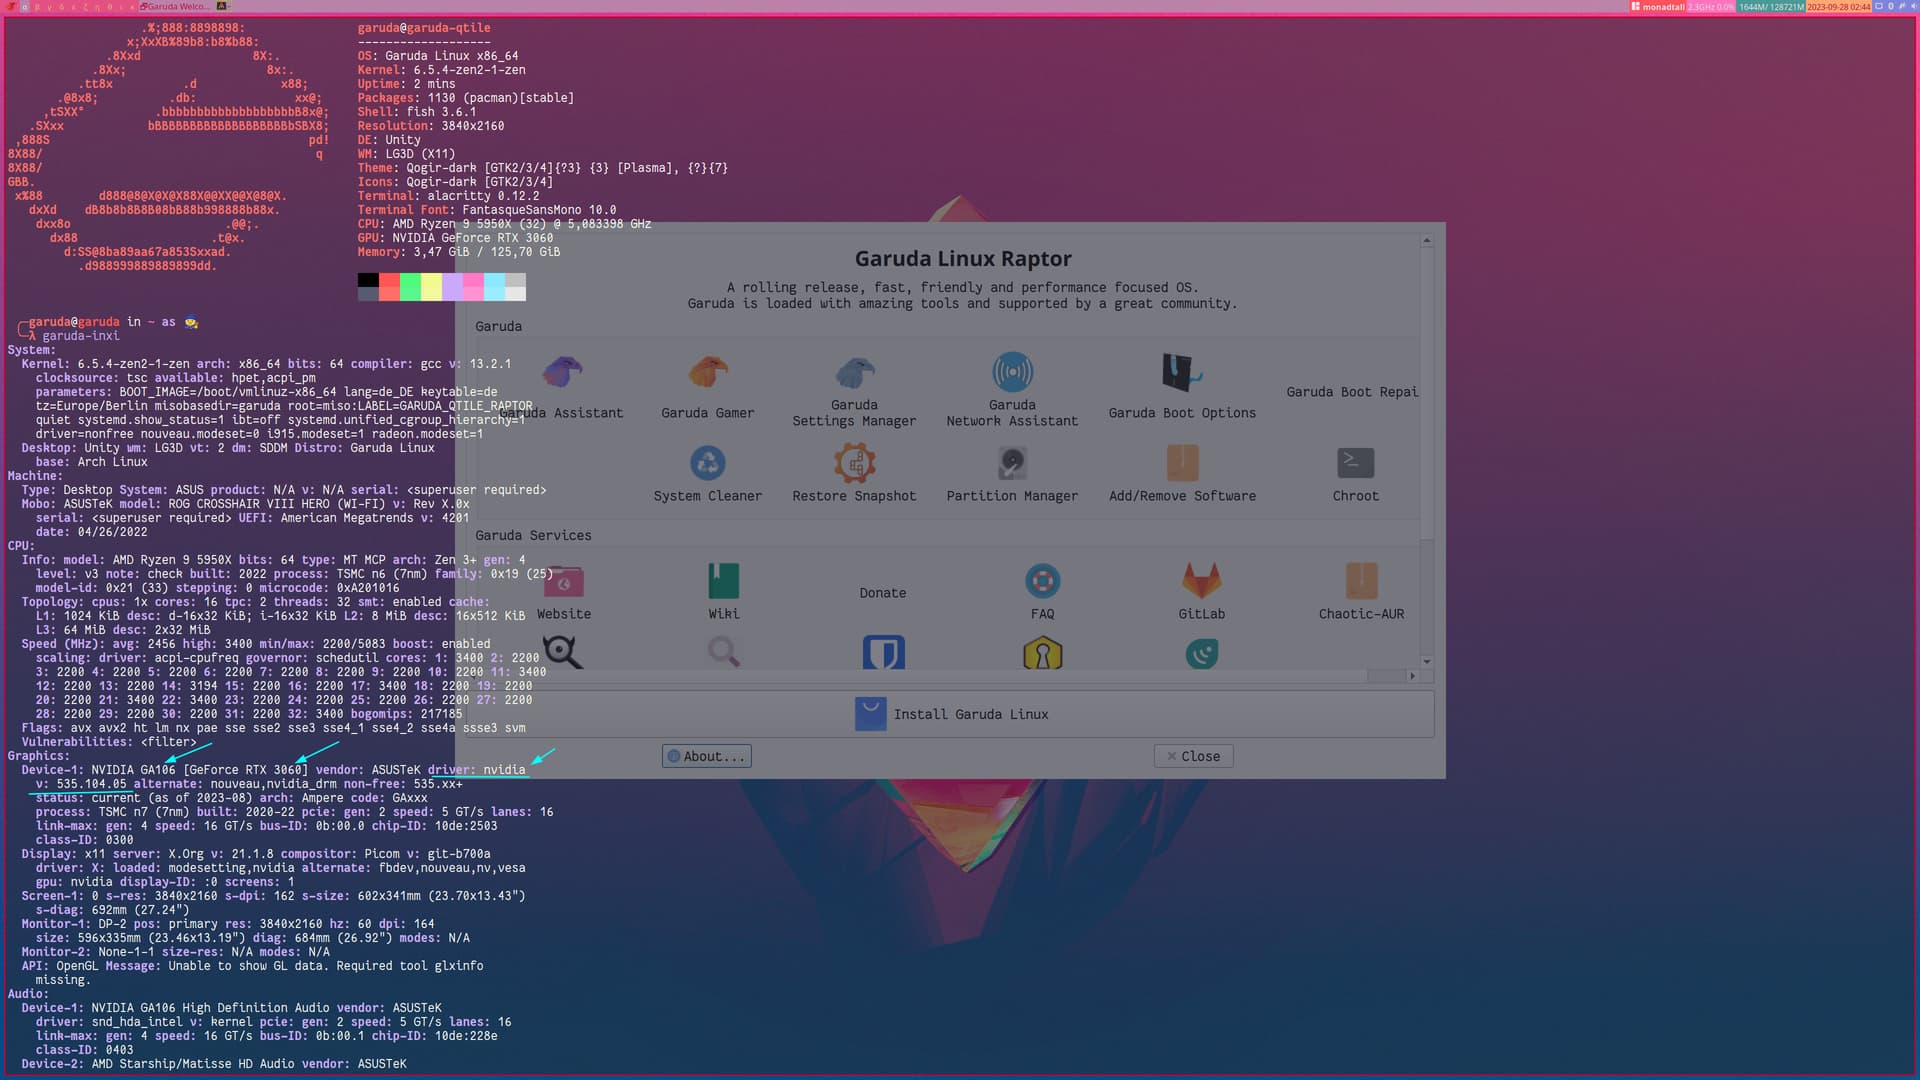Click the memory usage widget in top bar
The width and height of the screenshot is (1920, 1080).
[1770, 6]
